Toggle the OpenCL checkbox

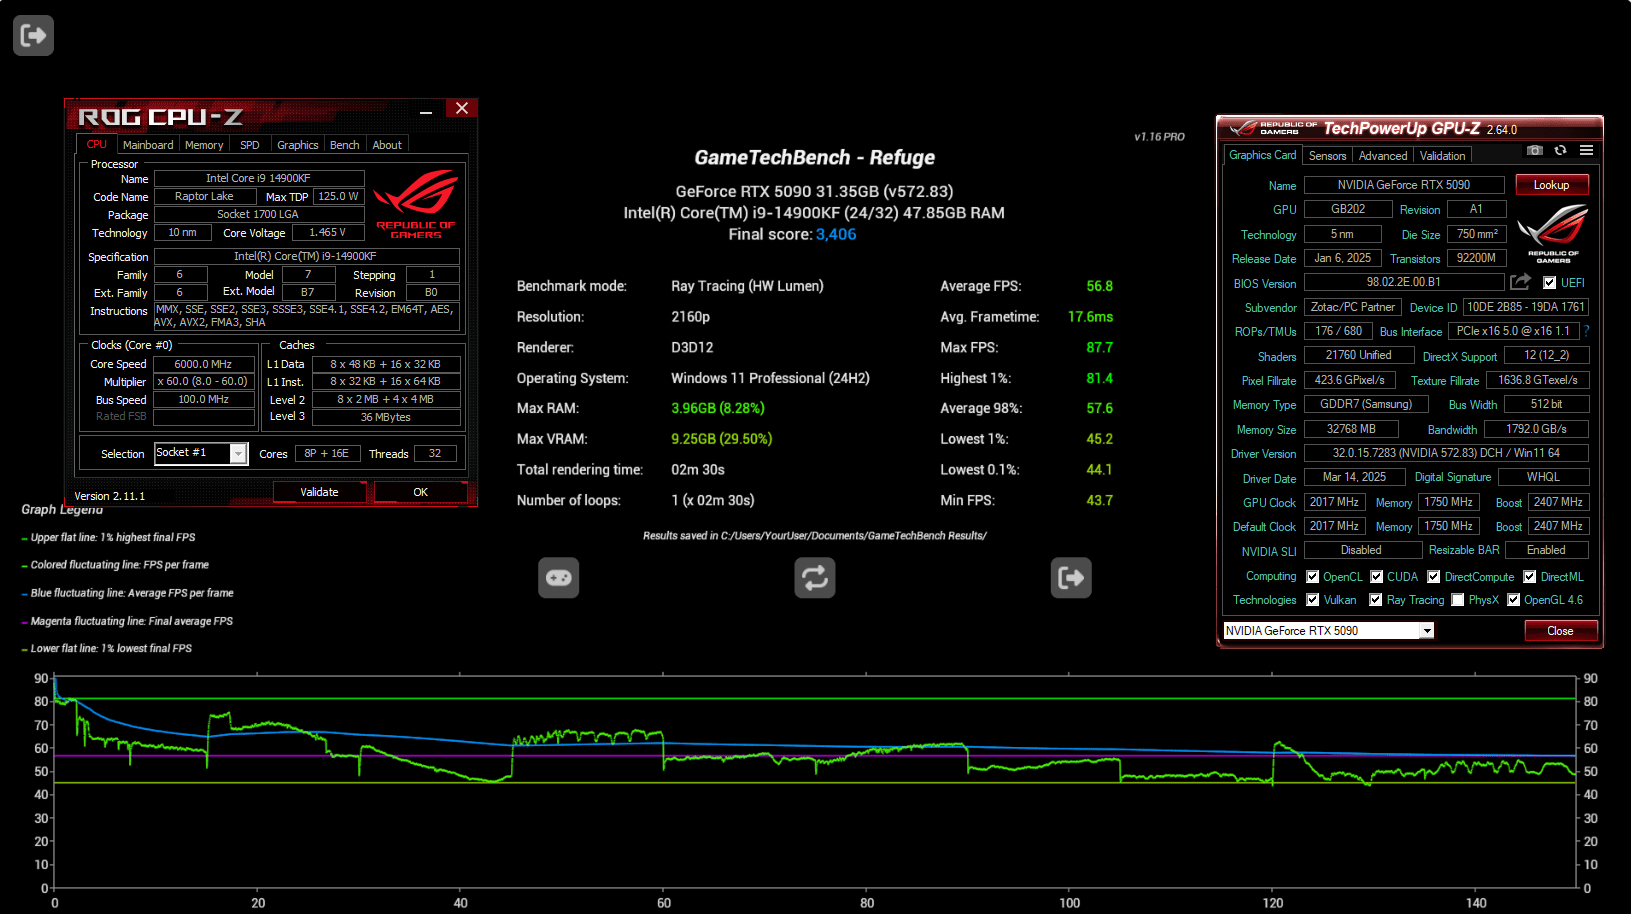click(x=1312, y=577)
